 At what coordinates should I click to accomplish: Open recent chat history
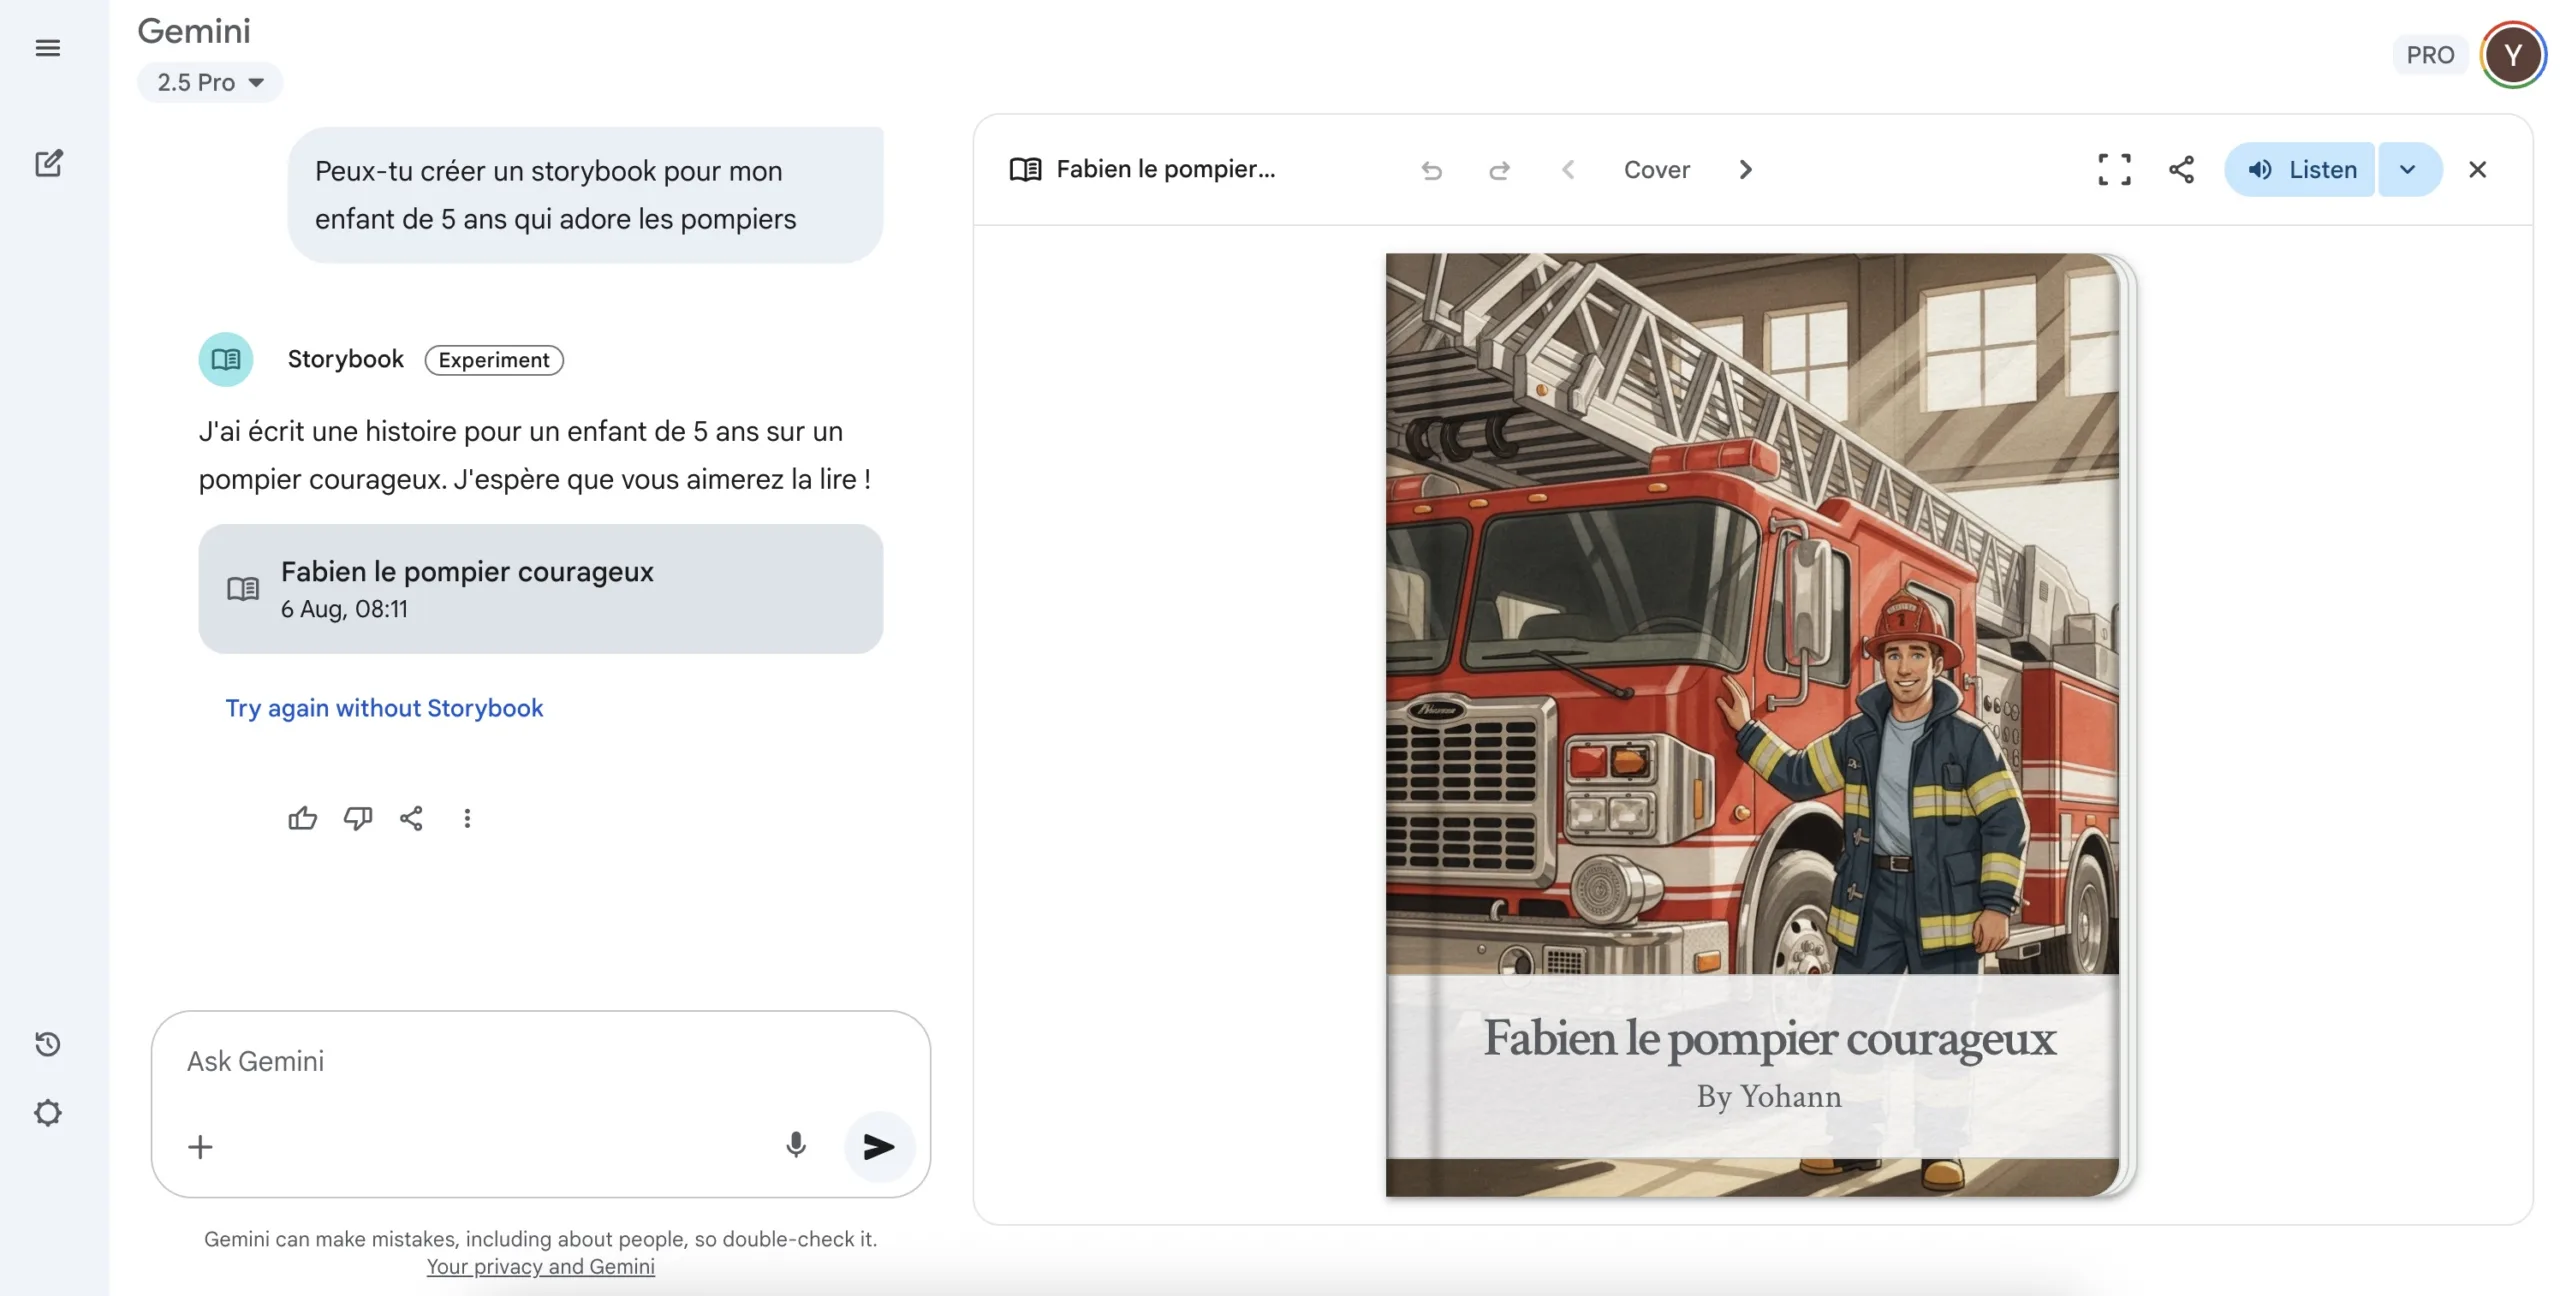click(47, 1044)
